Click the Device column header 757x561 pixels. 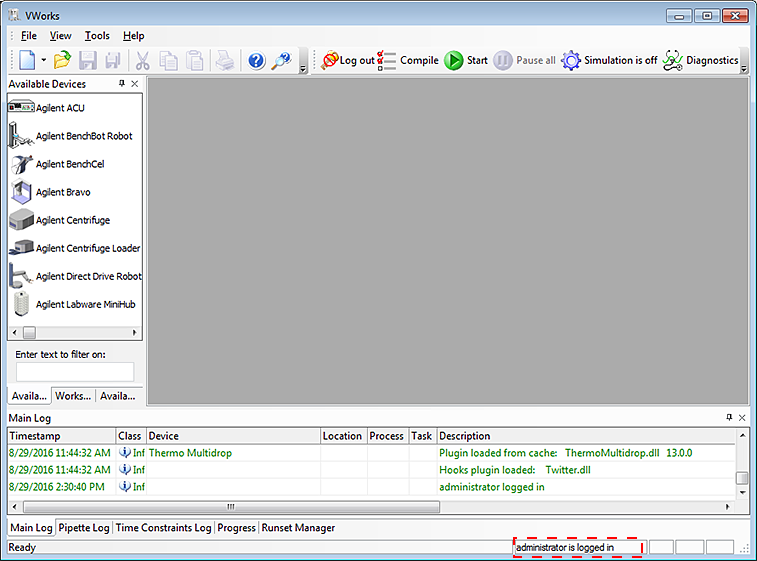point(233,436)
